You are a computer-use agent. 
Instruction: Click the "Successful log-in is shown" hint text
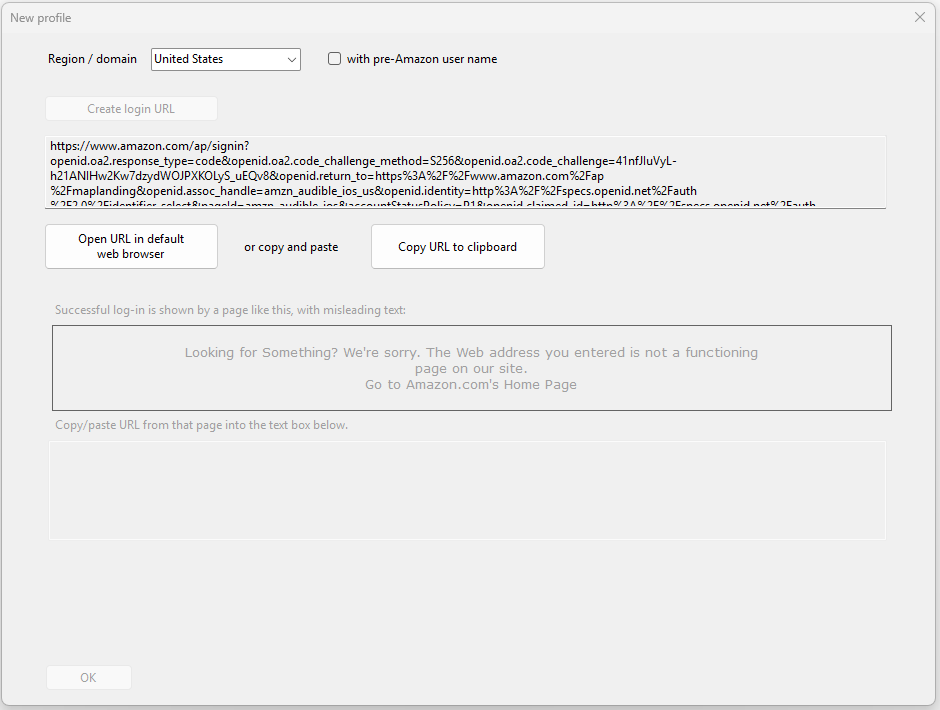(x=230, y=310)
